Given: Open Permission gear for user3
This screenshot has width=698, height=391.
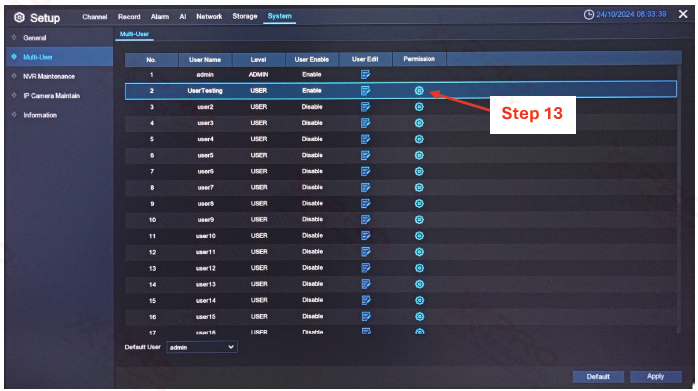Looking at the screenshot, I should point(419,123).
